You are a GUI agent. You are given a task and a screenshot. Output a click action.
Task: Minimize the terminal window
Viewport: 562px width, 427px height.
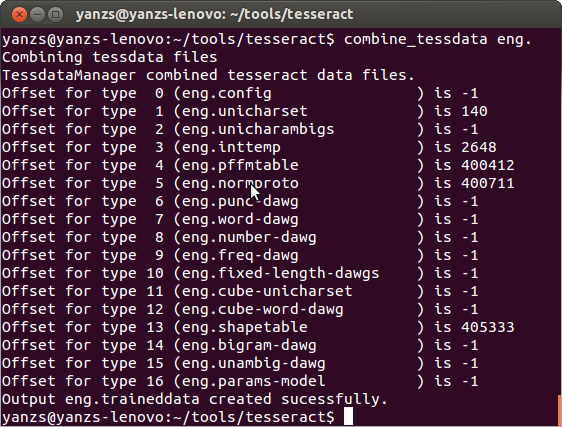(37, 15)
